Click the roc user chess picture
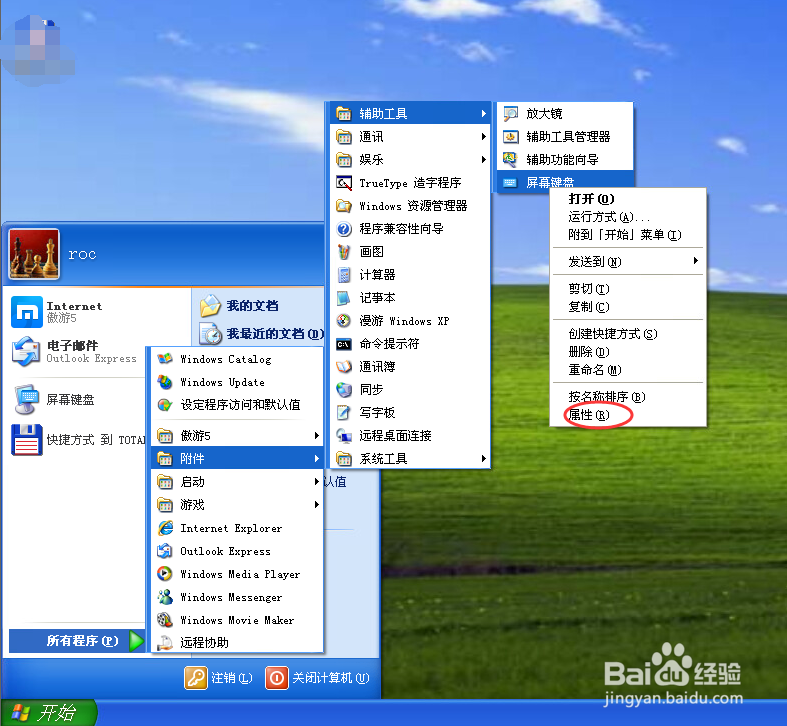Image resolution: width=787 pixels, height=726 pixels. pyautogui.click(x=34, y=254)
